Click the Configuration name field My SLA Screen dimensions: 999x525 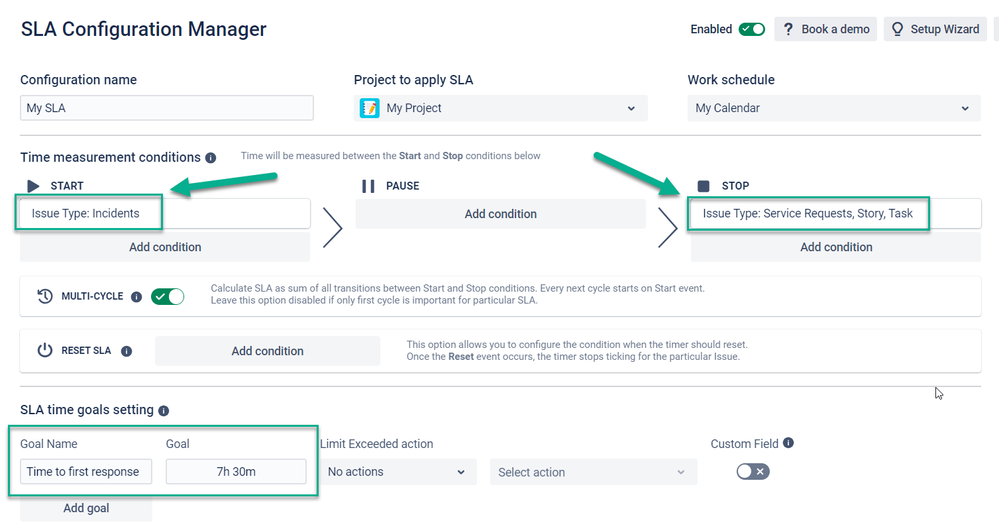(167, 108)
